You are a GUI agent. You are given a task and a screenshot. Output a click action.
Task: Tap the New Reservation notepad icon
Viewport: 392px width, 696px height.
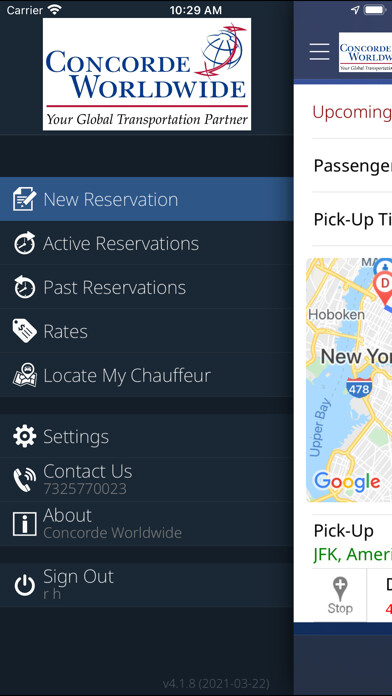[24, 199]
